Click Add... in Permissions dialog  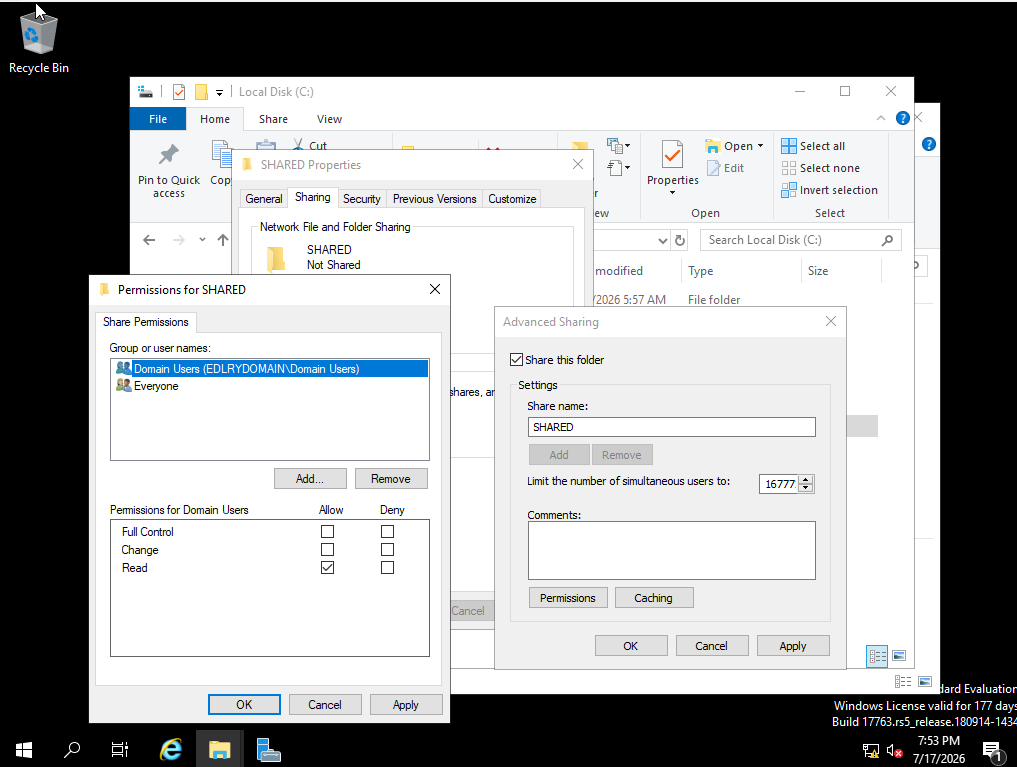click(310, 478)
